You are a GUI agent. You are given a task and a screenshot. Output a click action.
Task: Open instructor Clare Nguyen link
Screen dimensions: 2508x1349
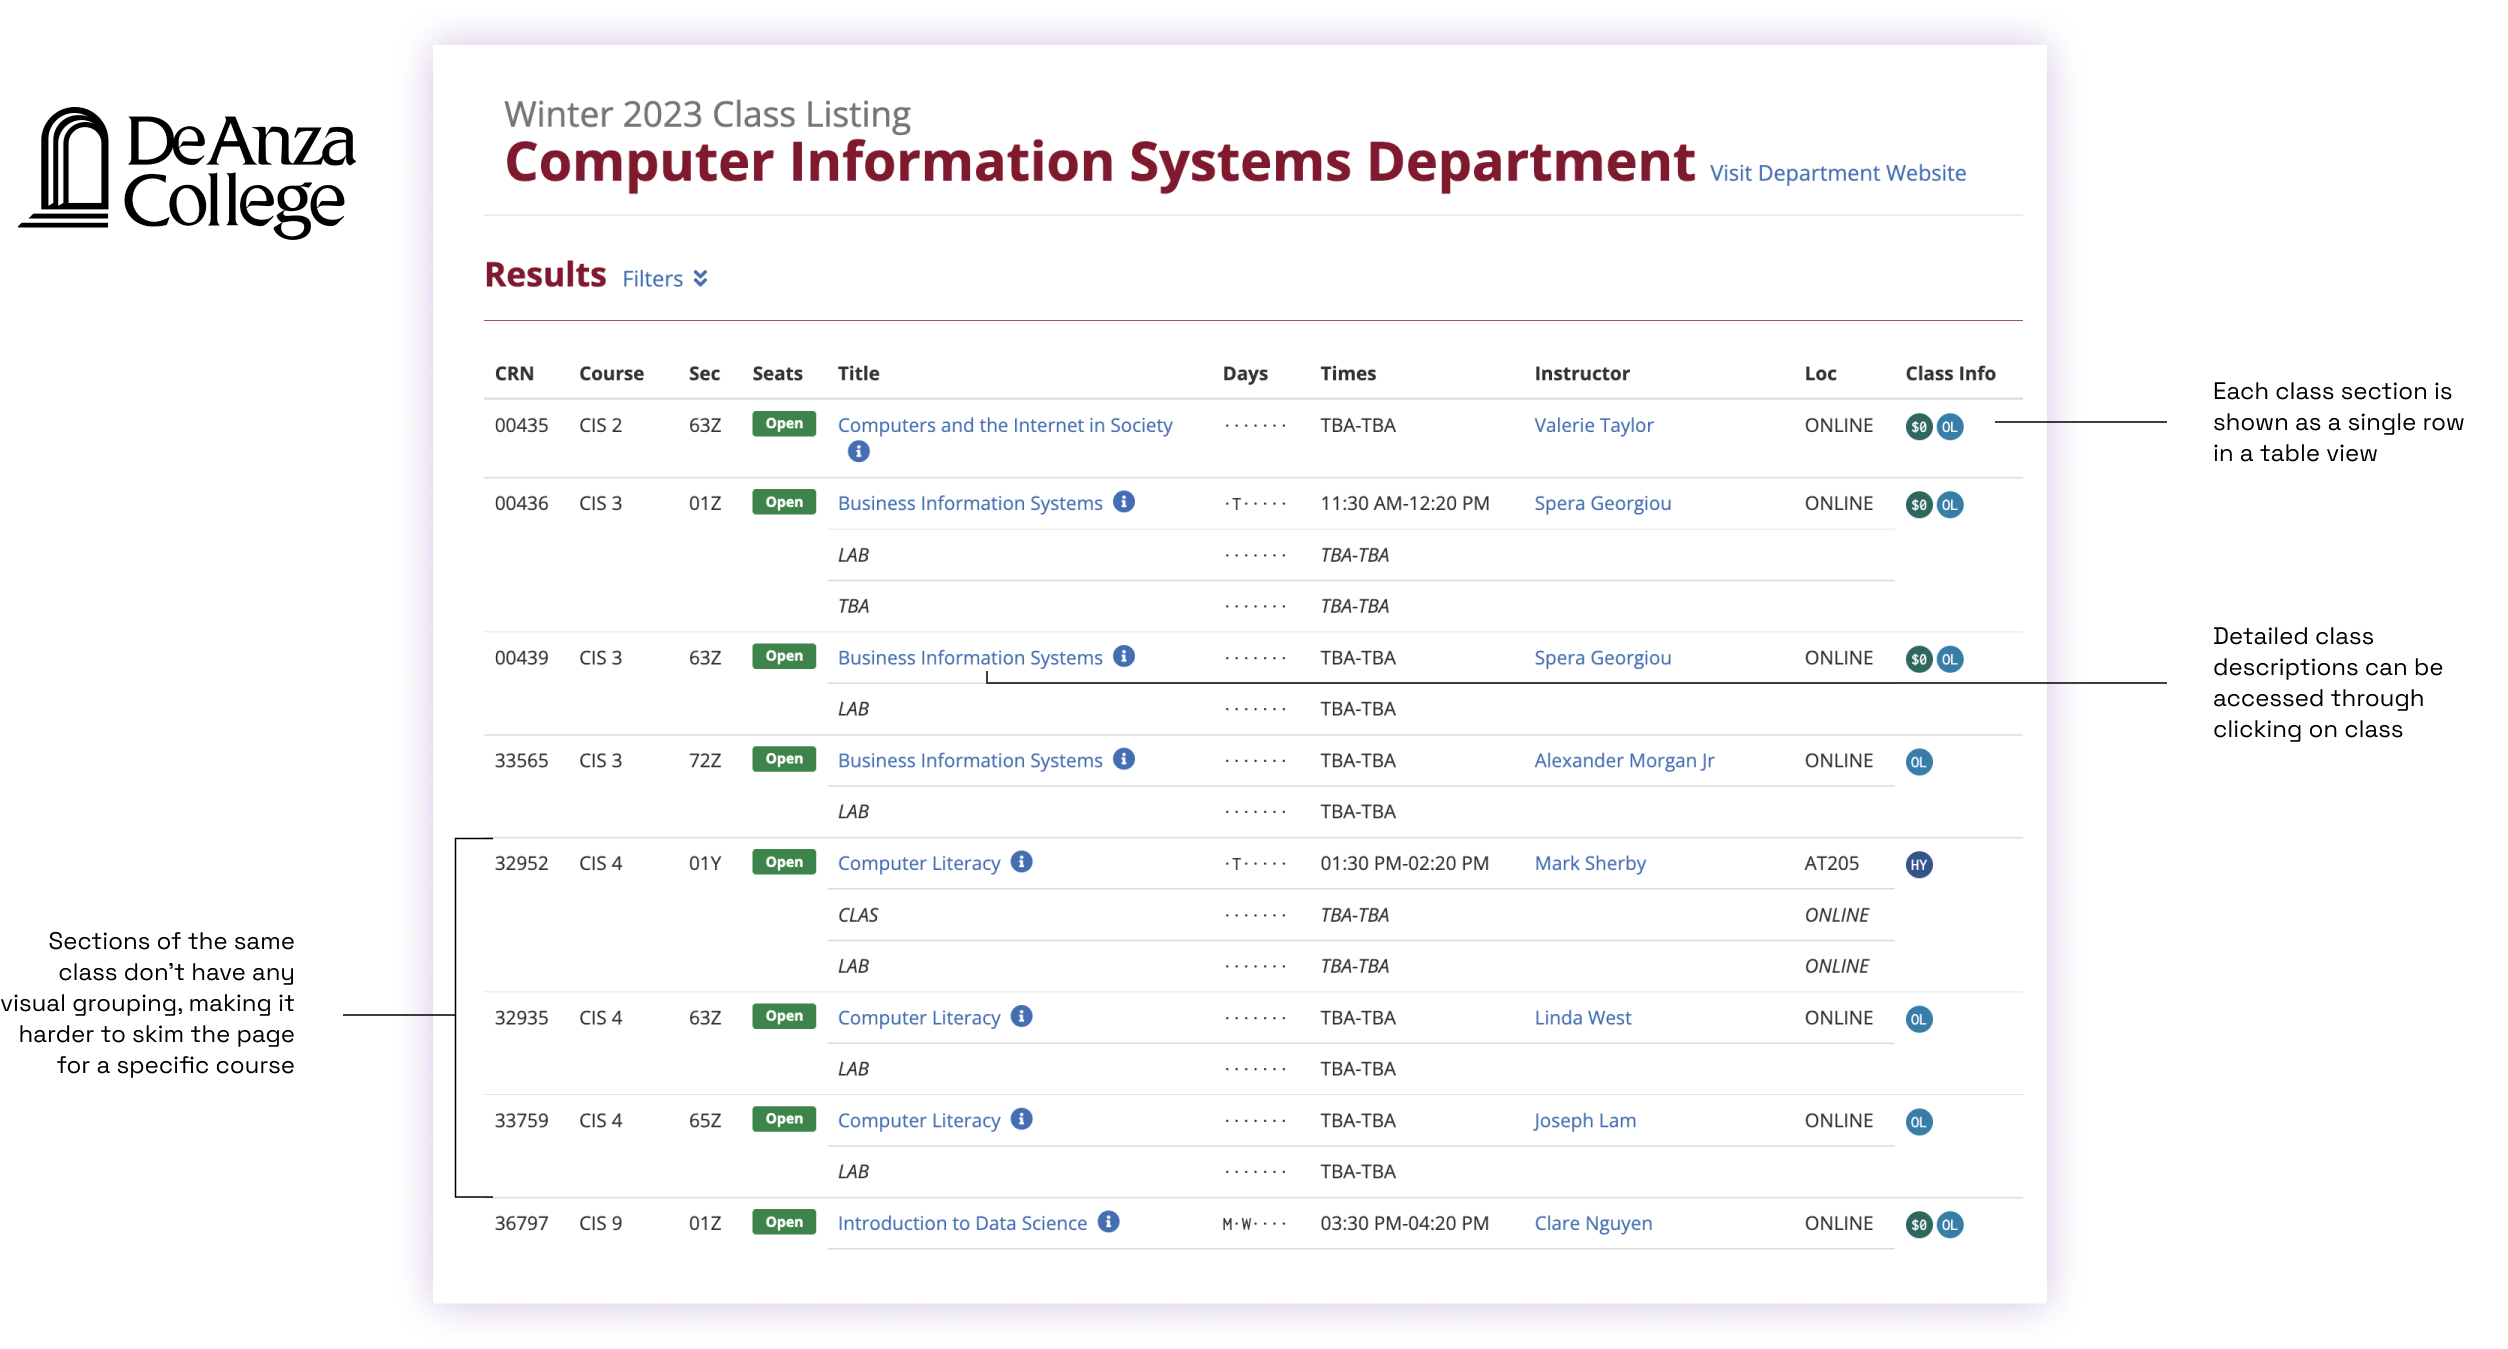(x=1593, y=1223)
